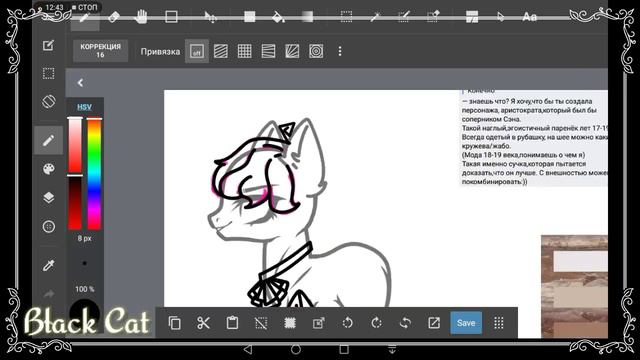The height and width of the screenshot is (360, 640).
Task: Open the grid menu beside Save
Action: [x=498, y=323]
